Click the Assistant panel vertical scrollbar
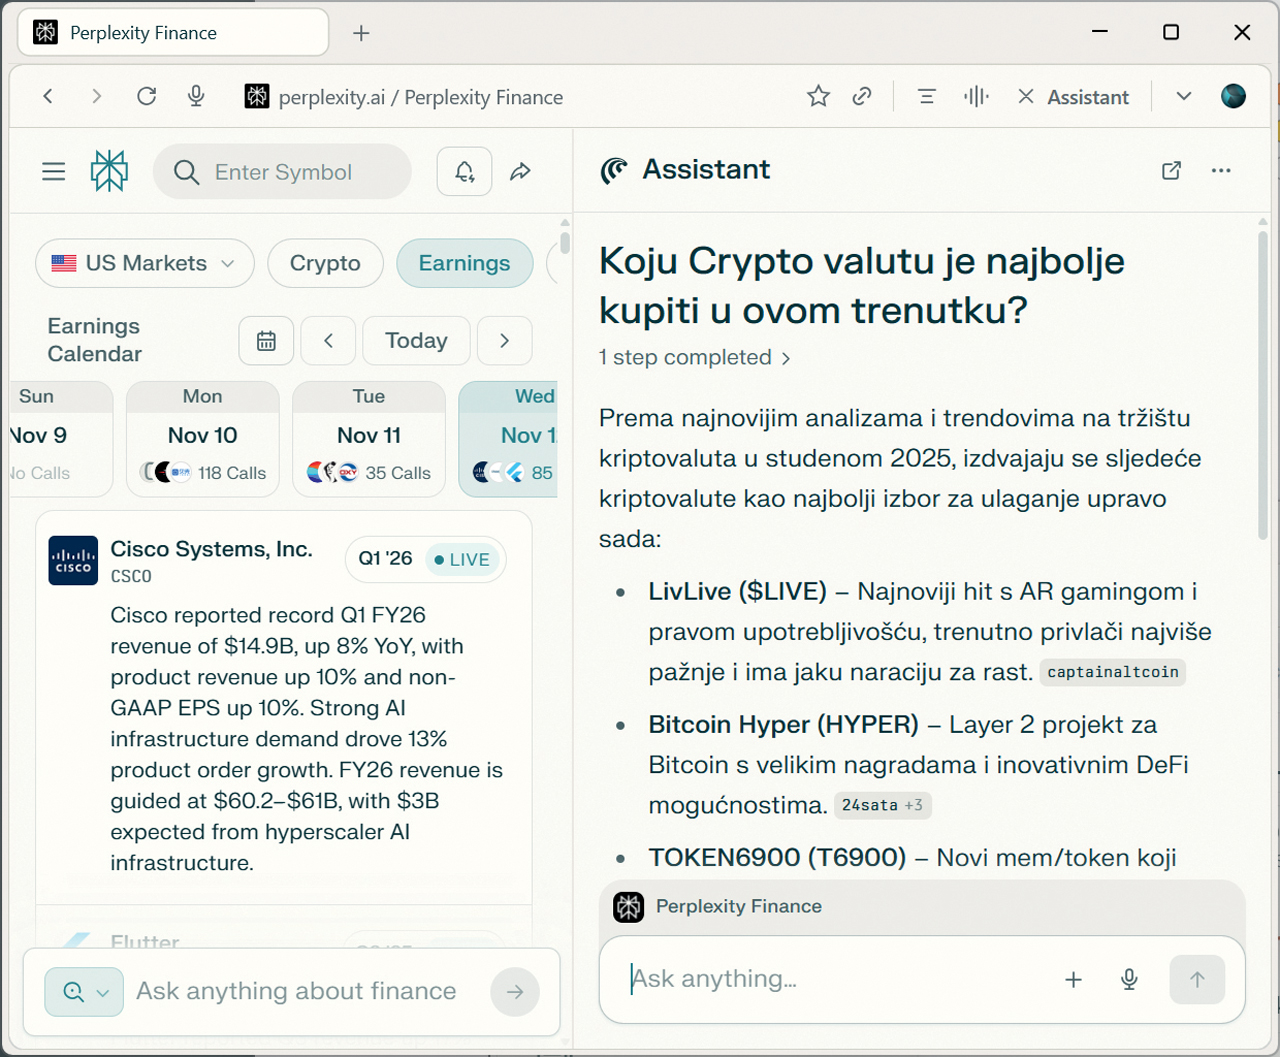This screenshot has height=1057, width=1280. pyautogui.click(x=1262, y=385)
